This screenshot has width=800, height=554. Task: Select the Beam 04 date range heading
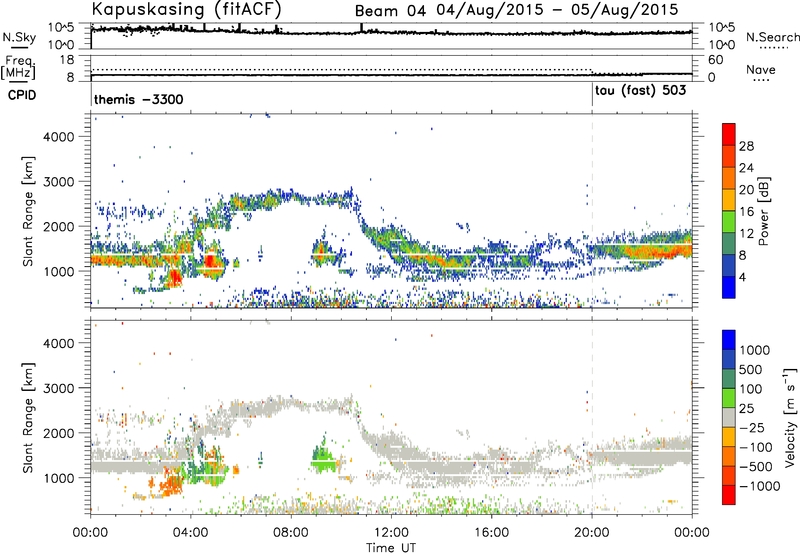pos(517,10)
